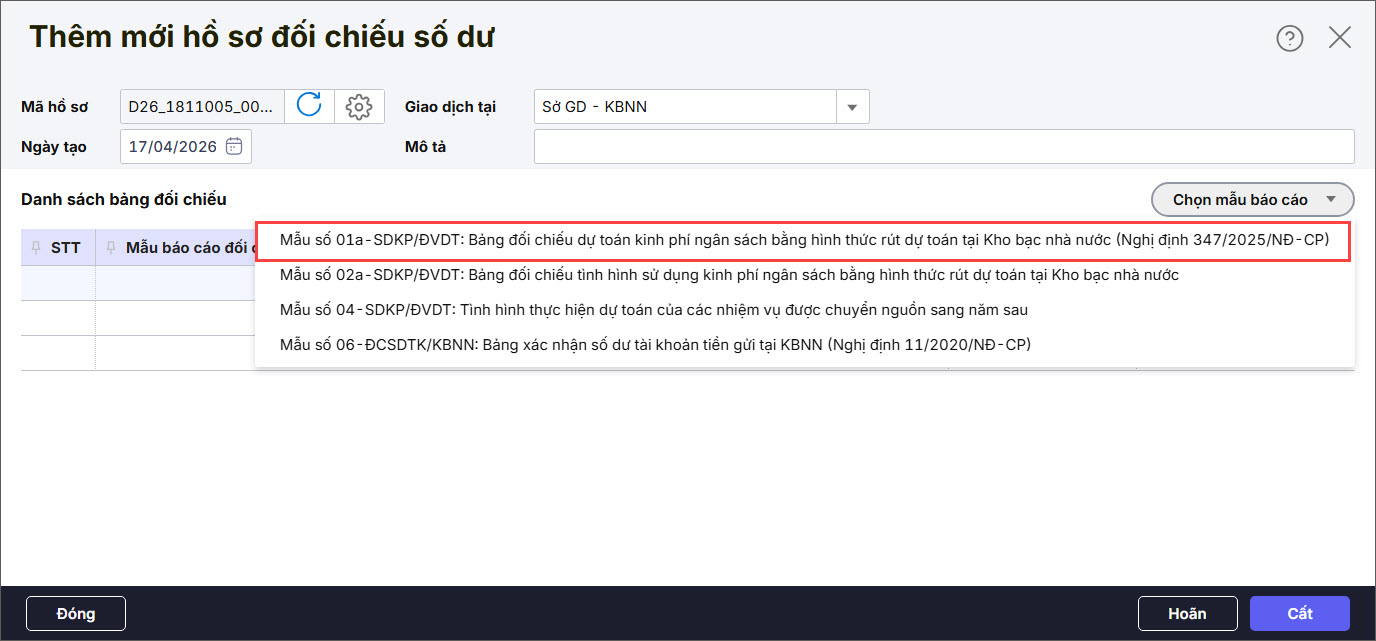Click the pin icon in STT column
This screenshot has height=641, width=1376.
[37, 248]
